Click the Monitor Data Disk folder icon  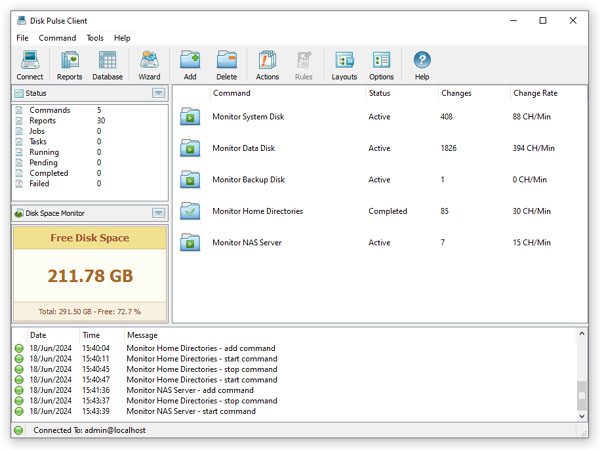pyautogui.click(x=190, y=148)
